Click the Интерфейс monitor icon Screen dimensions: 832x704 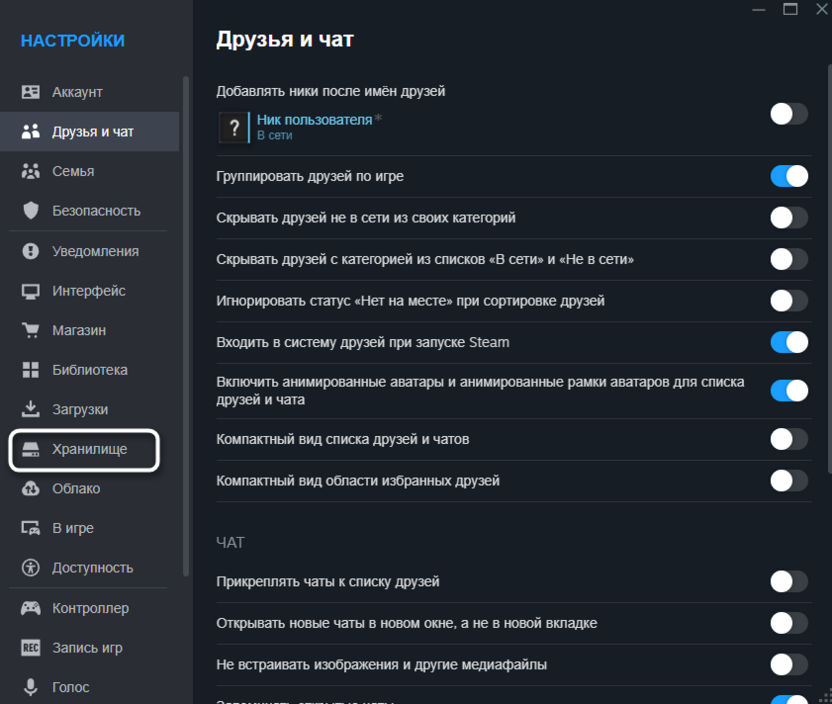point(30,291)
